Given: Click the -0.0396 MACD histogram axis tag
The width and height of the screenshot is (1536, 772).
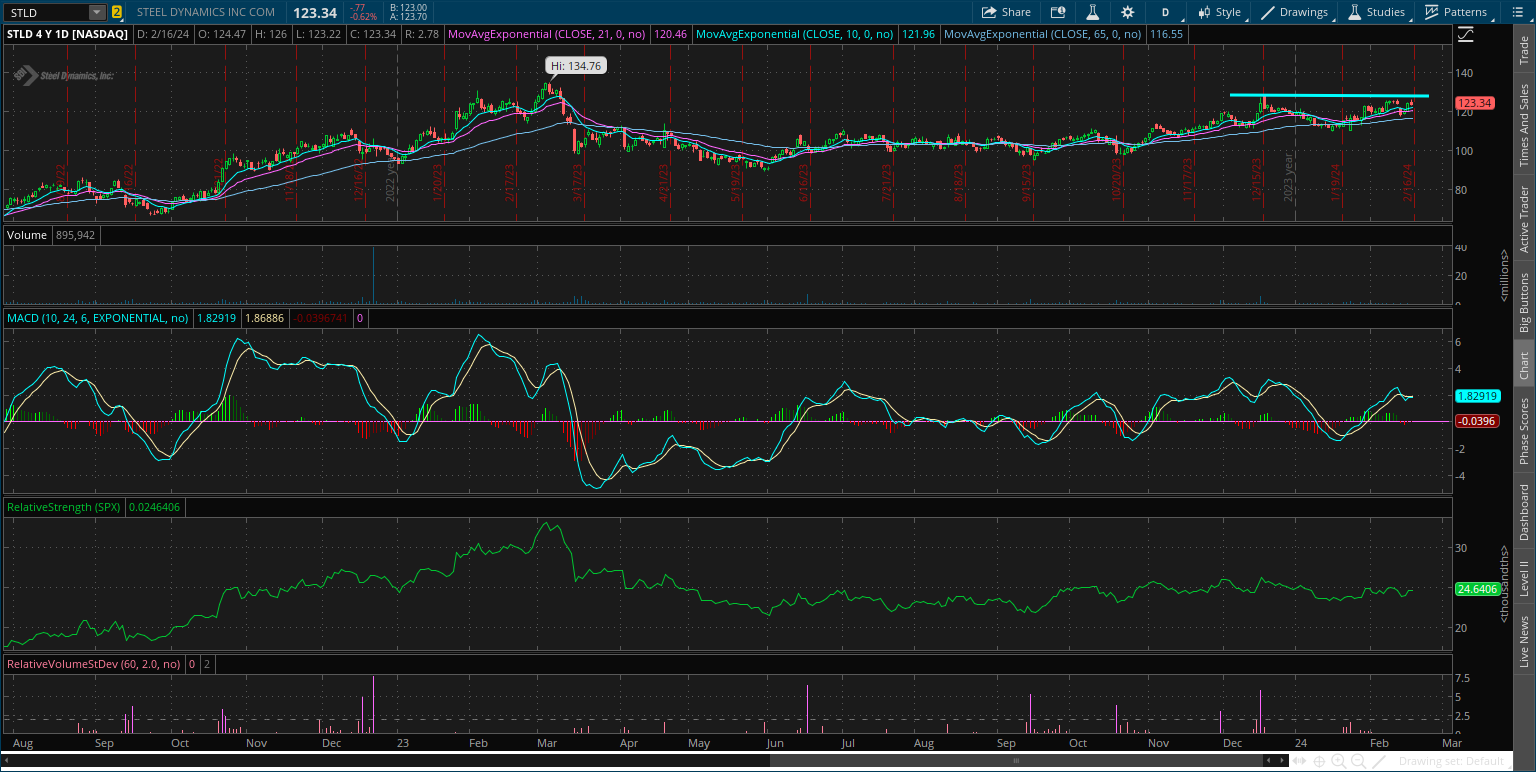Looking at the screenshot, I should pos(1476,421).
